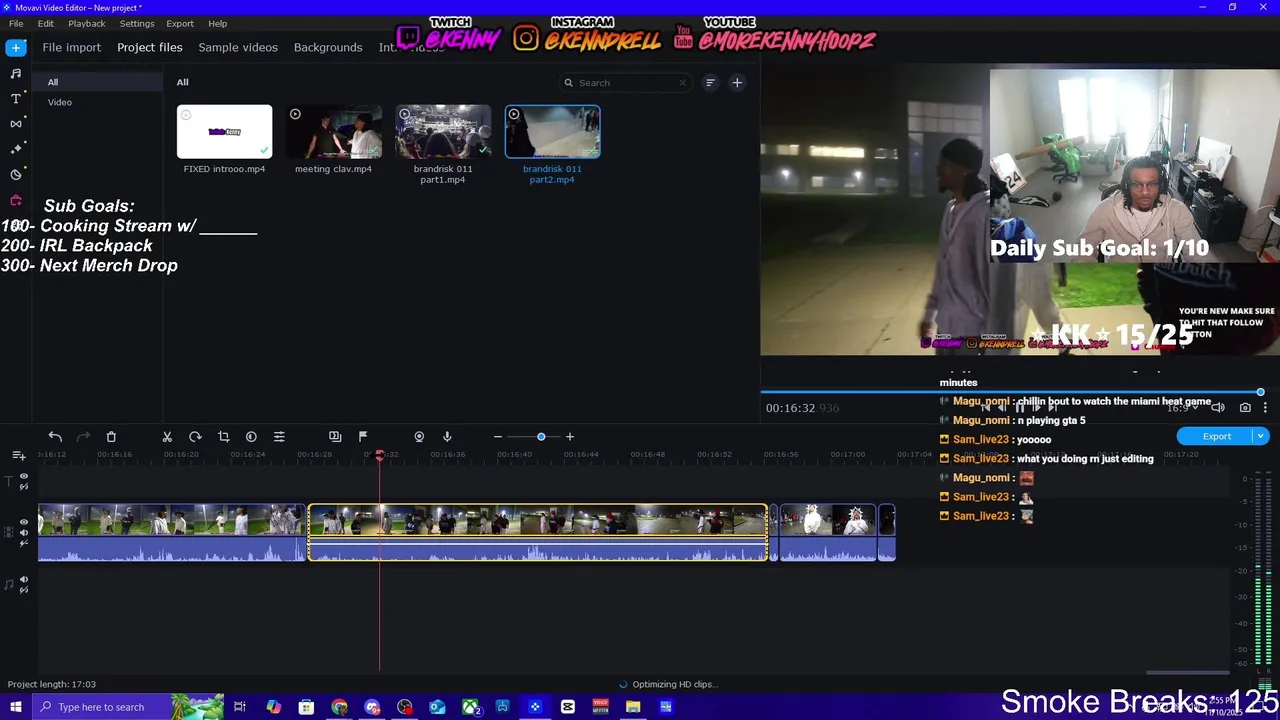
Task: Open Color adjustments icon on timeline toolbar
Action: pyautogui.click(x=251, y=437)
